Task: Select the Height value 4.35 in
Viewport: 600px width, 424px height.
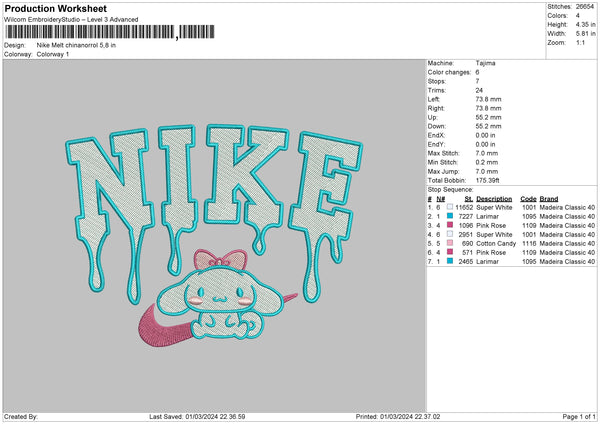Action: (585, 24)
